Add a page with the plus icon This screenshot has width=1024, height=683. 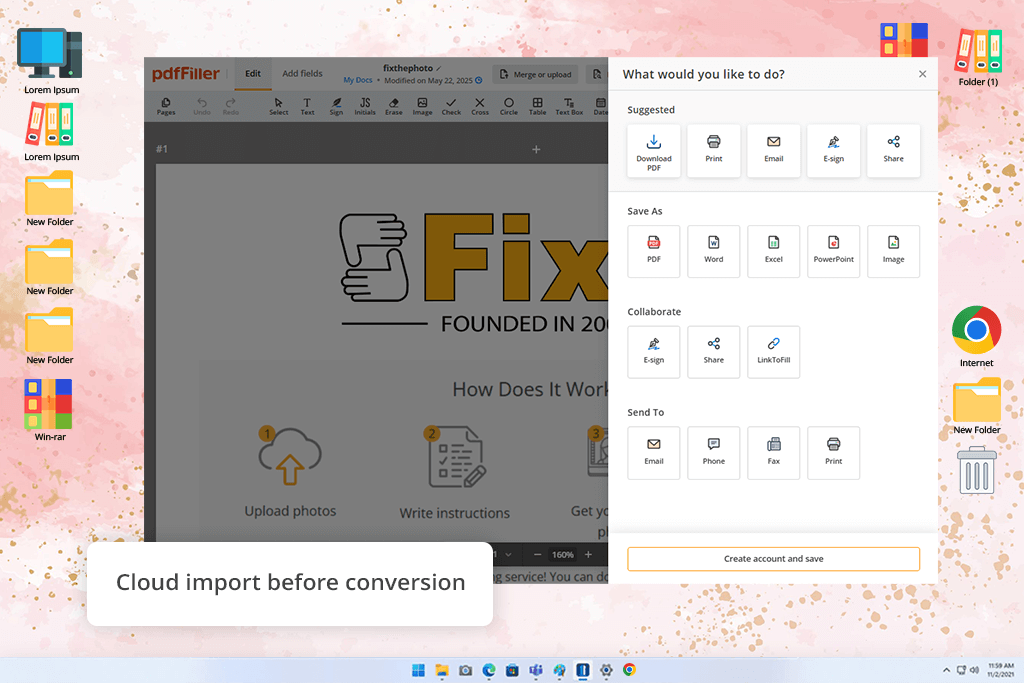tap(536, 150)
